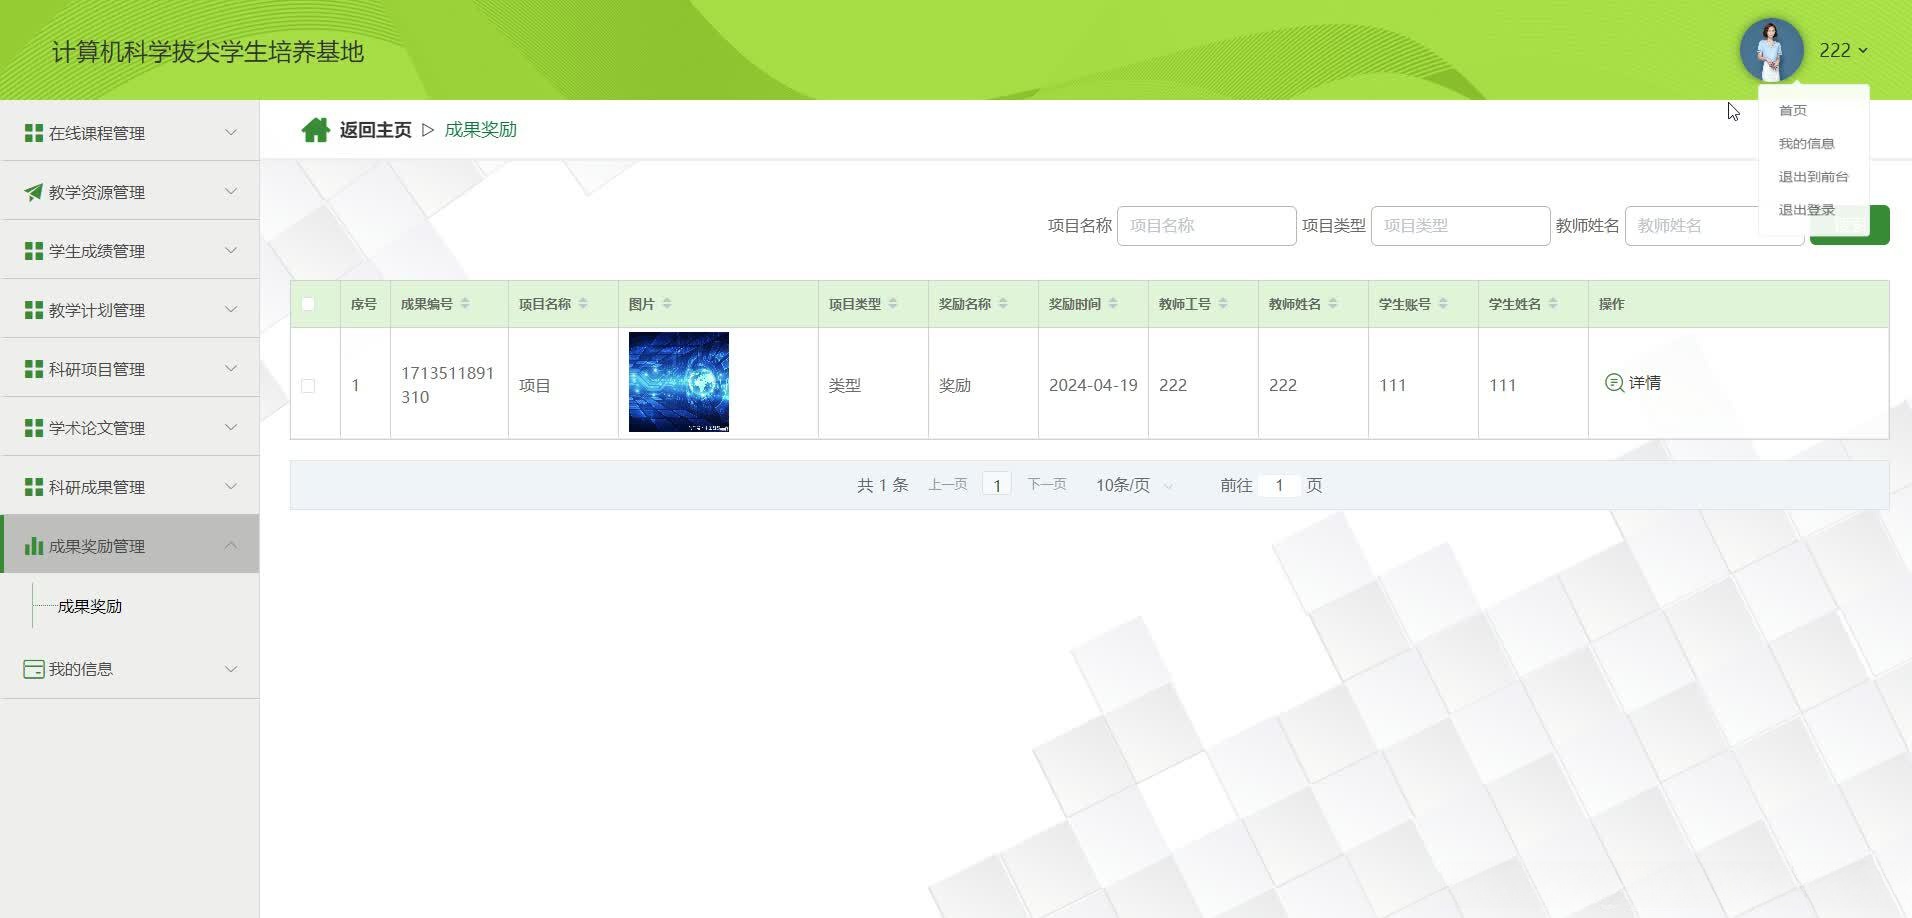Select 退出到前台 in user menu
The height and width of the screenshot is (918, 1912).
point(1813,176)
